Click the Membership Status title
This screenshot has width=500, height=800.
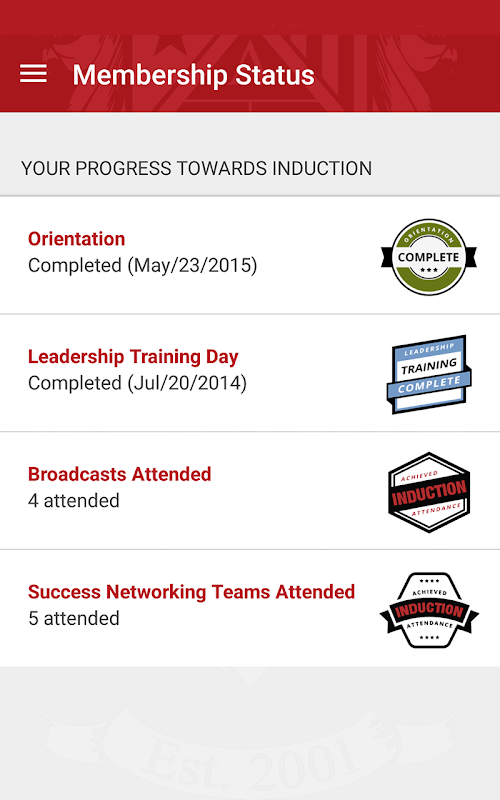[193, 75]
